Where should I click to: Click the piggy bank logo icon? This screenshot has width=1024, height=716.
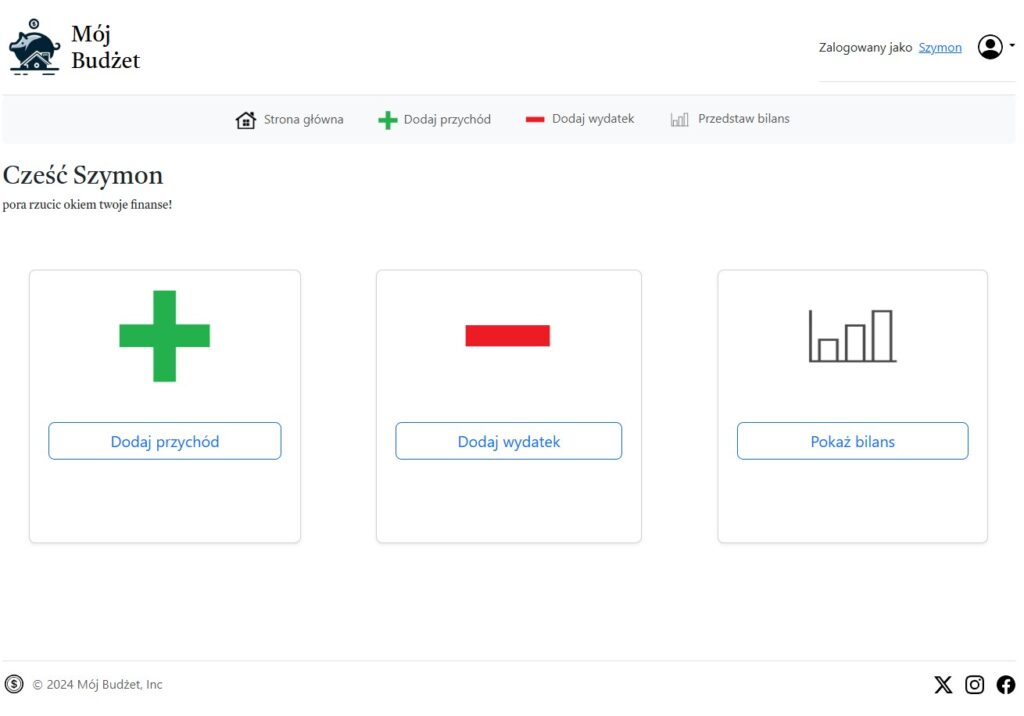[34, 47]
